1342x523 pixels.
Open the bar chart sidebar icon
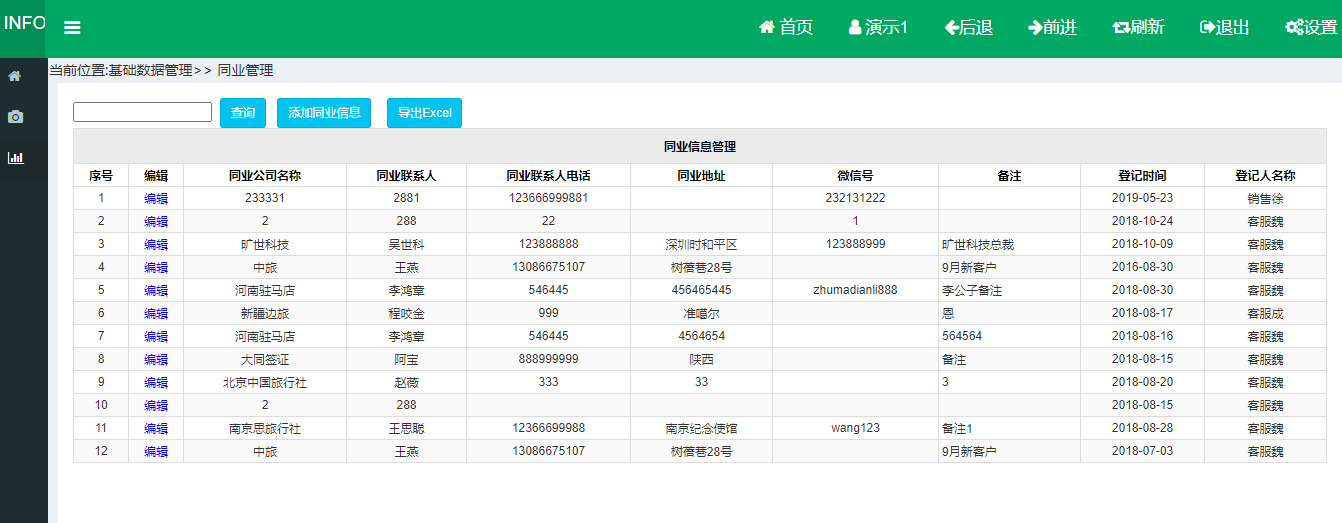pyautogui.click(x=15, y=157)
